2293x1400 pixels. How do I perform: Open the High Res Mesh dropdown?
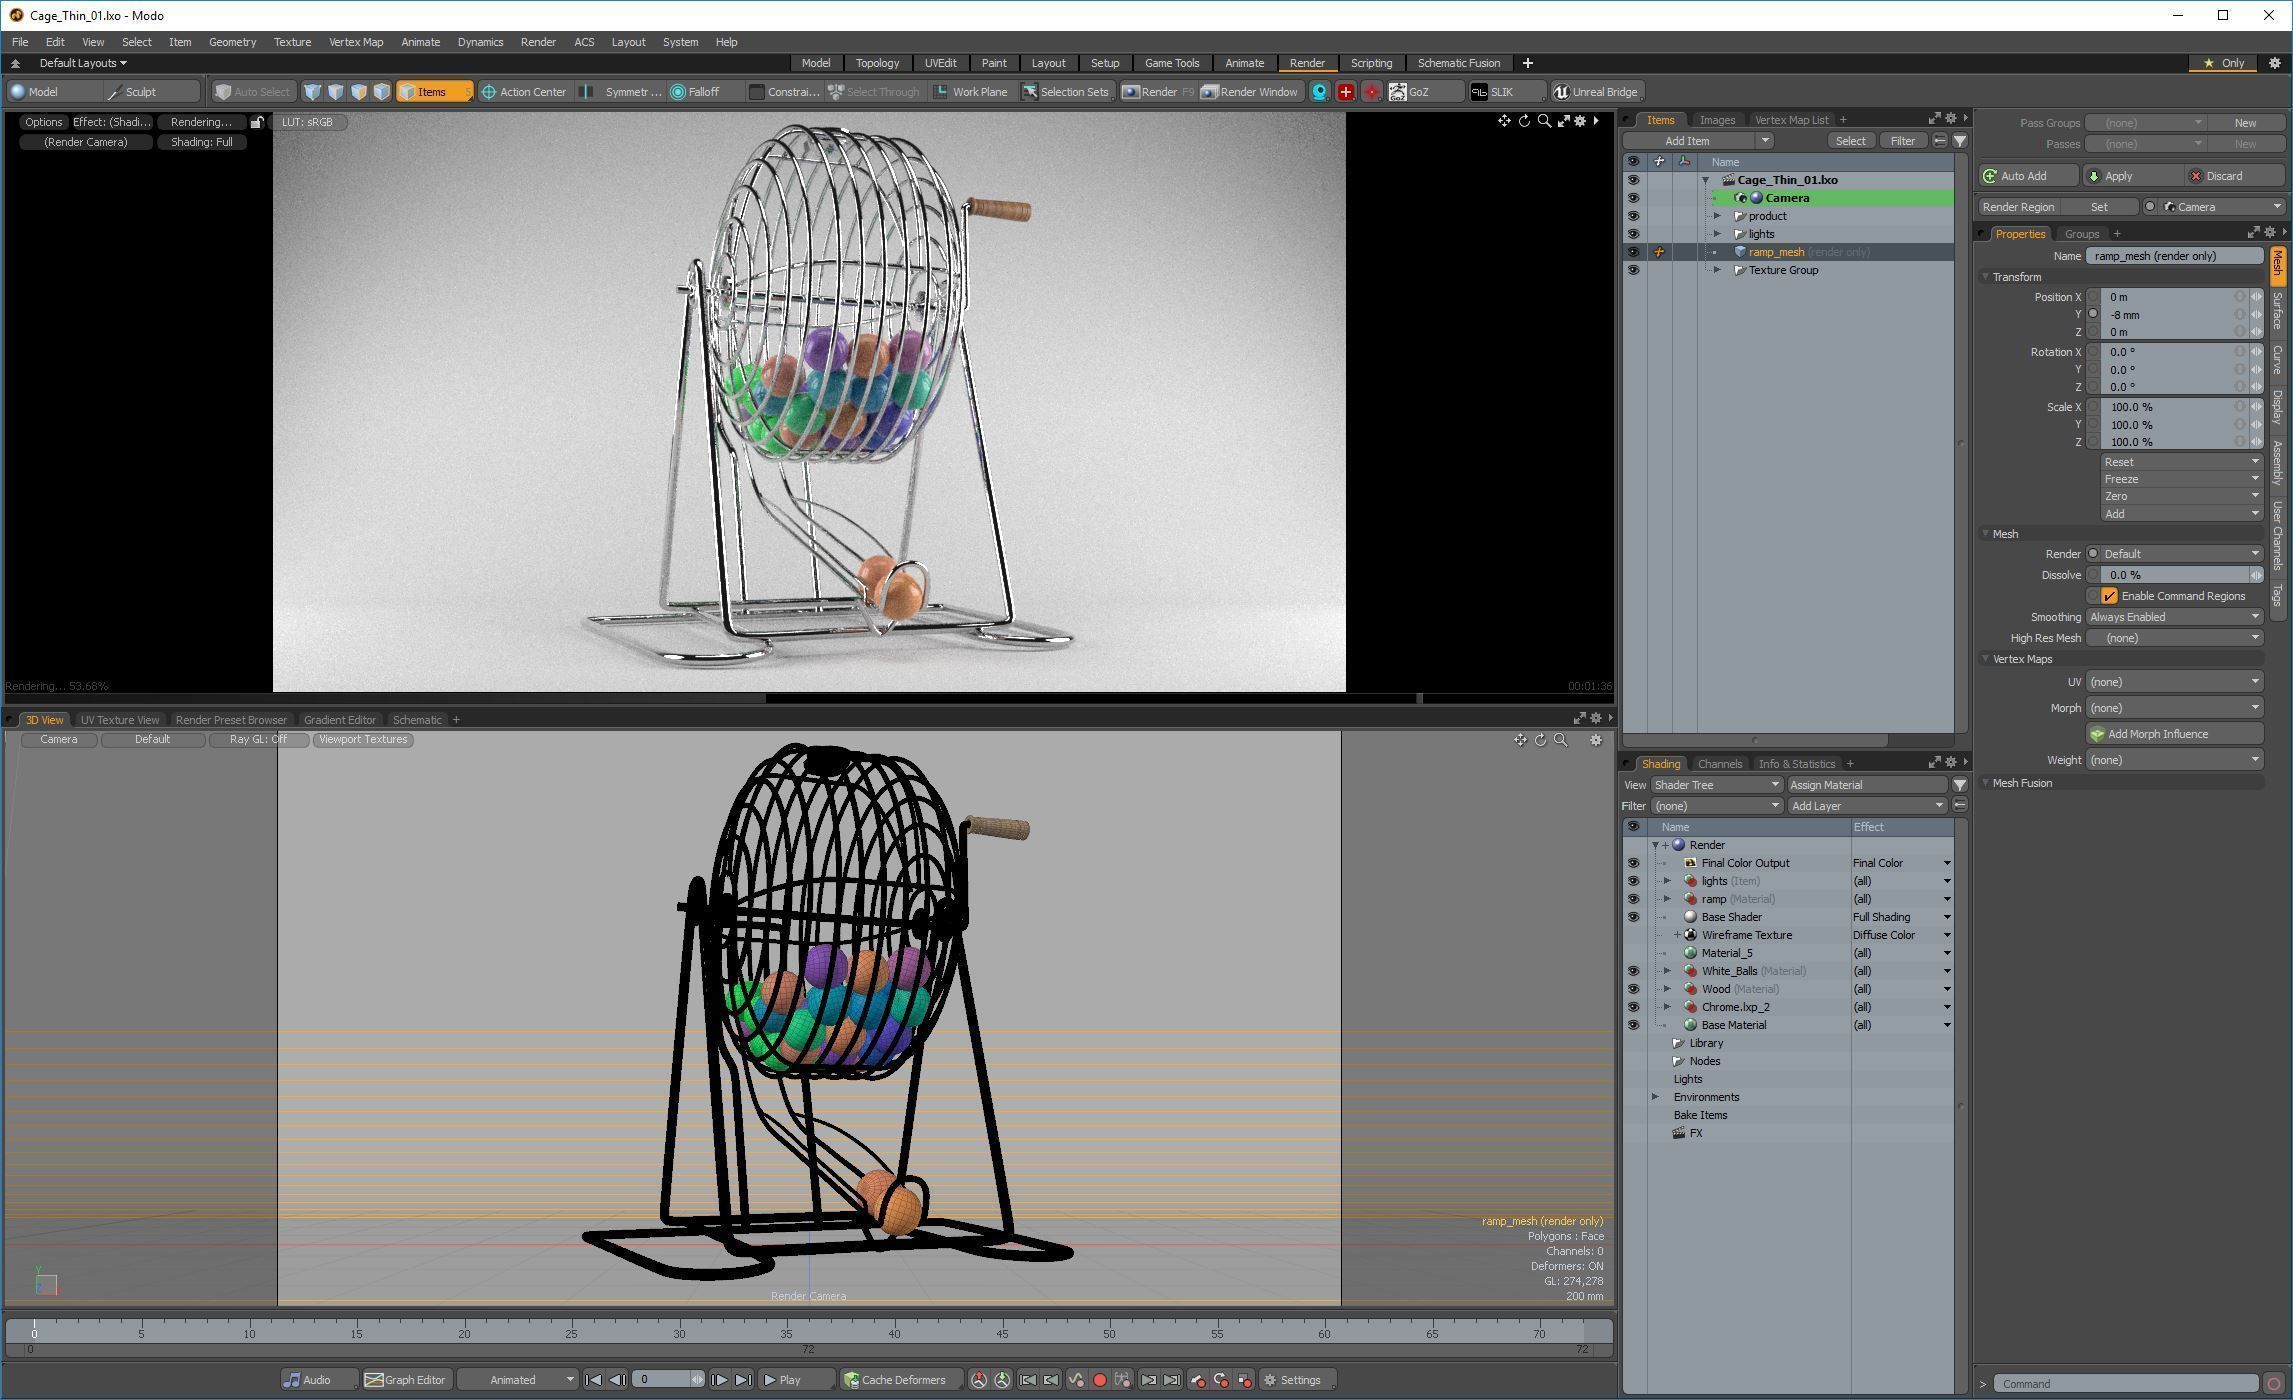click(x=2174, y=638)
